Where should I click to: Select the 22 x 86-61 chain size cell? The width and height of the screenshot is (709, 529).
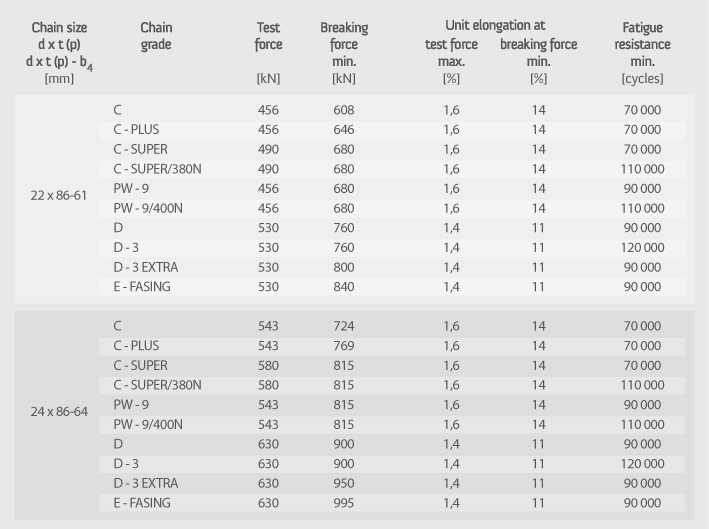point(58,195)
